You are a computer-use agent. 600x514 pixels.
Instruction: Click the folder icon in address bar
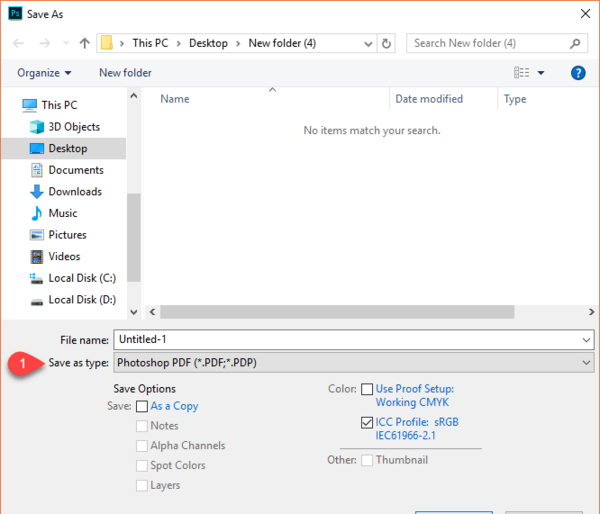coord(107,43)
